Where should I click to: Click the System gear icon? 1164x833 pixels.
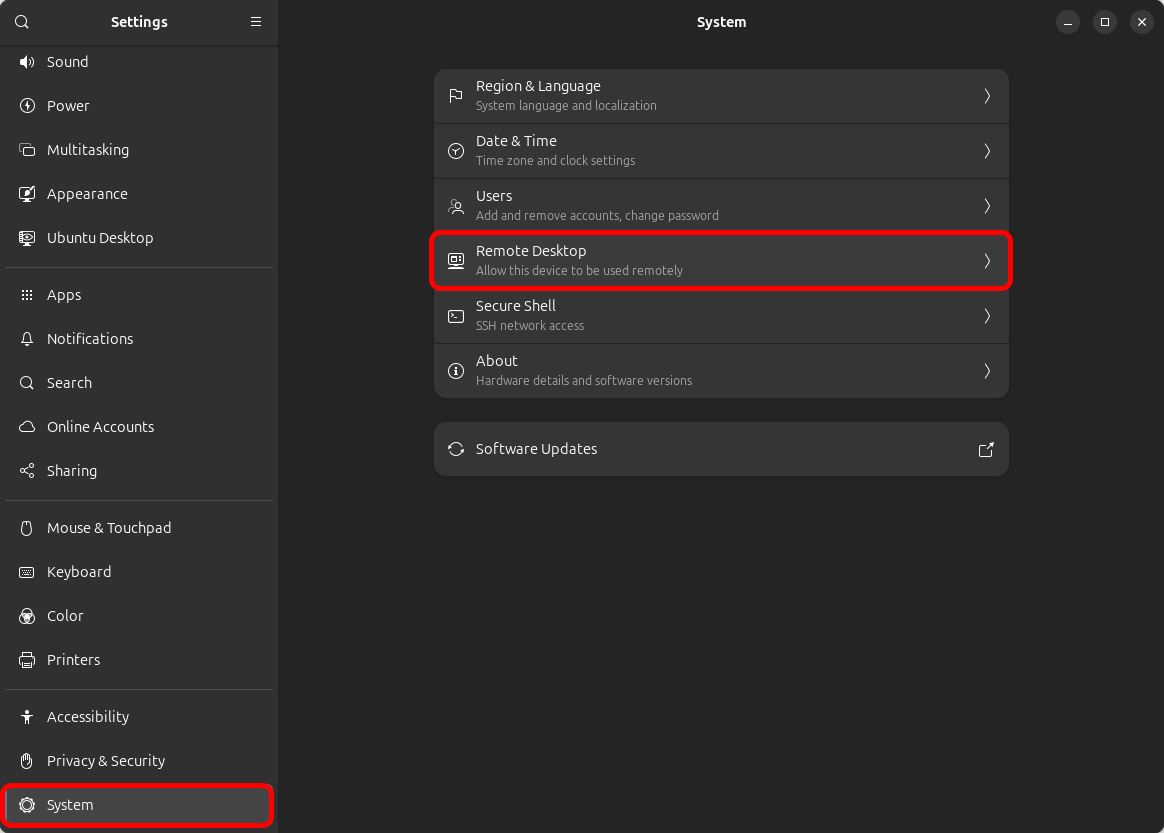[27, 805]
